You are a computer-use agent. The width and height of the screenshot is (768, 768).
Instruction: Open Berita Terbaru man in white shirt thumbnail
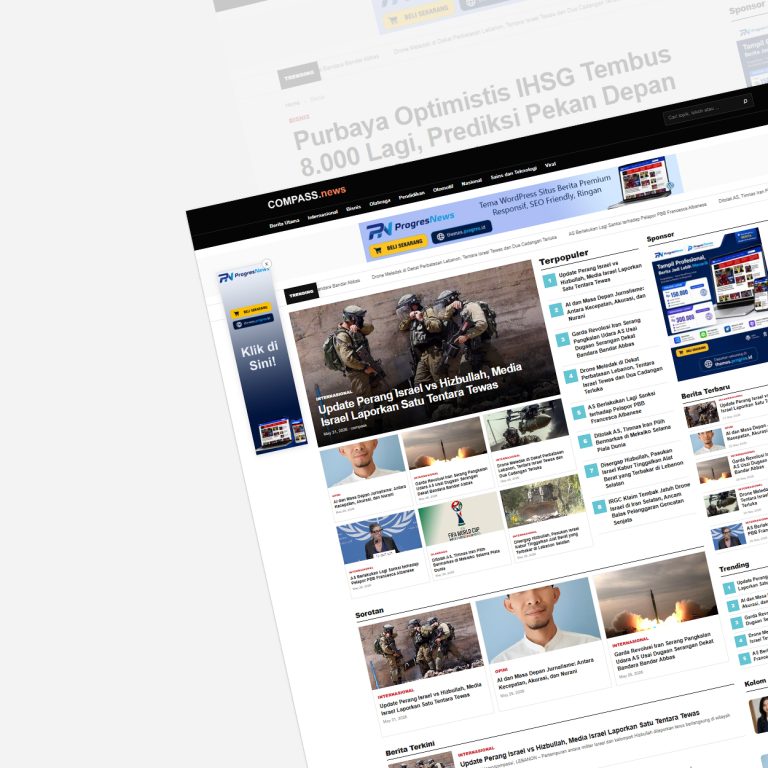[708, 441]
